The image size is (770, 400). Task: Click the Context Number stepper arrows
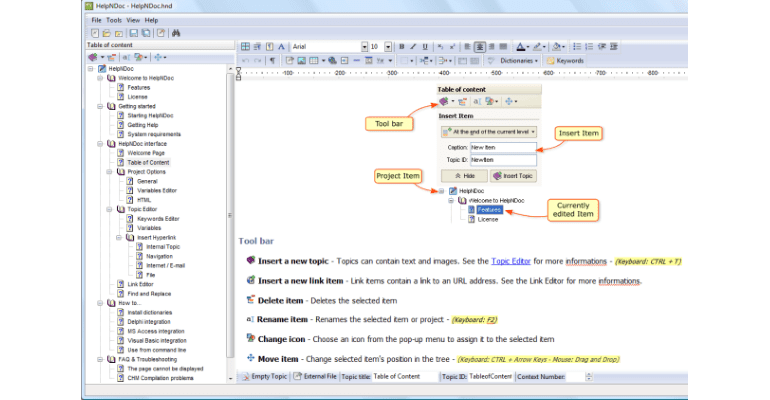[589, 376]
